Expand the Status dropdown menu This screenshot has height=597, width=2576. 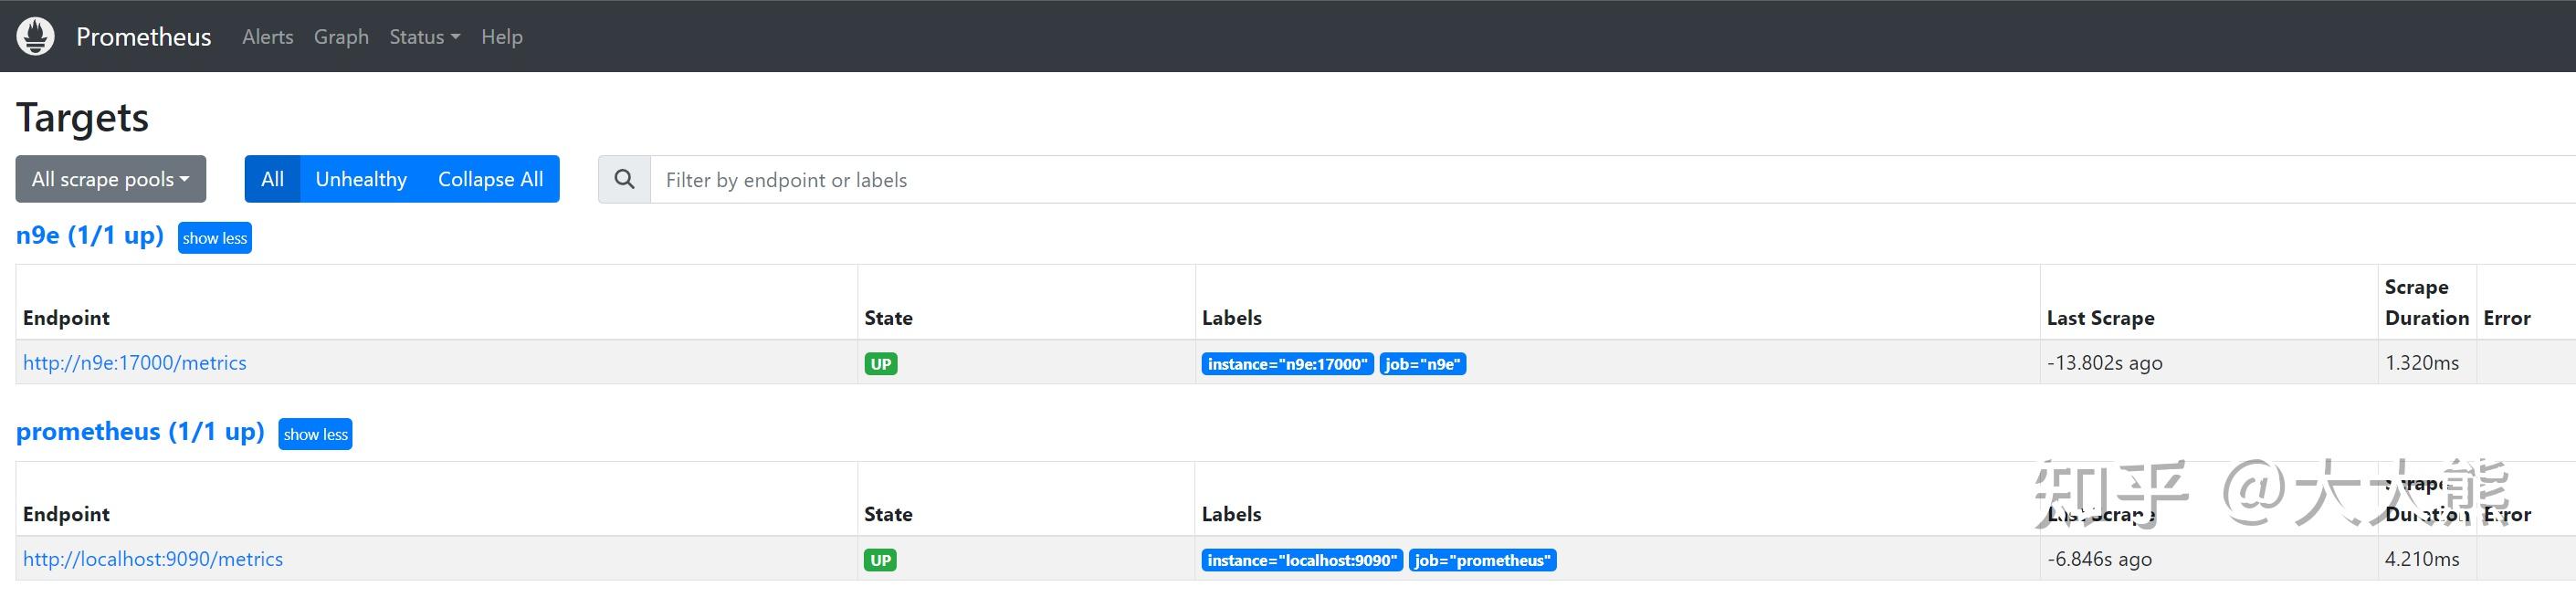(424, 37)
